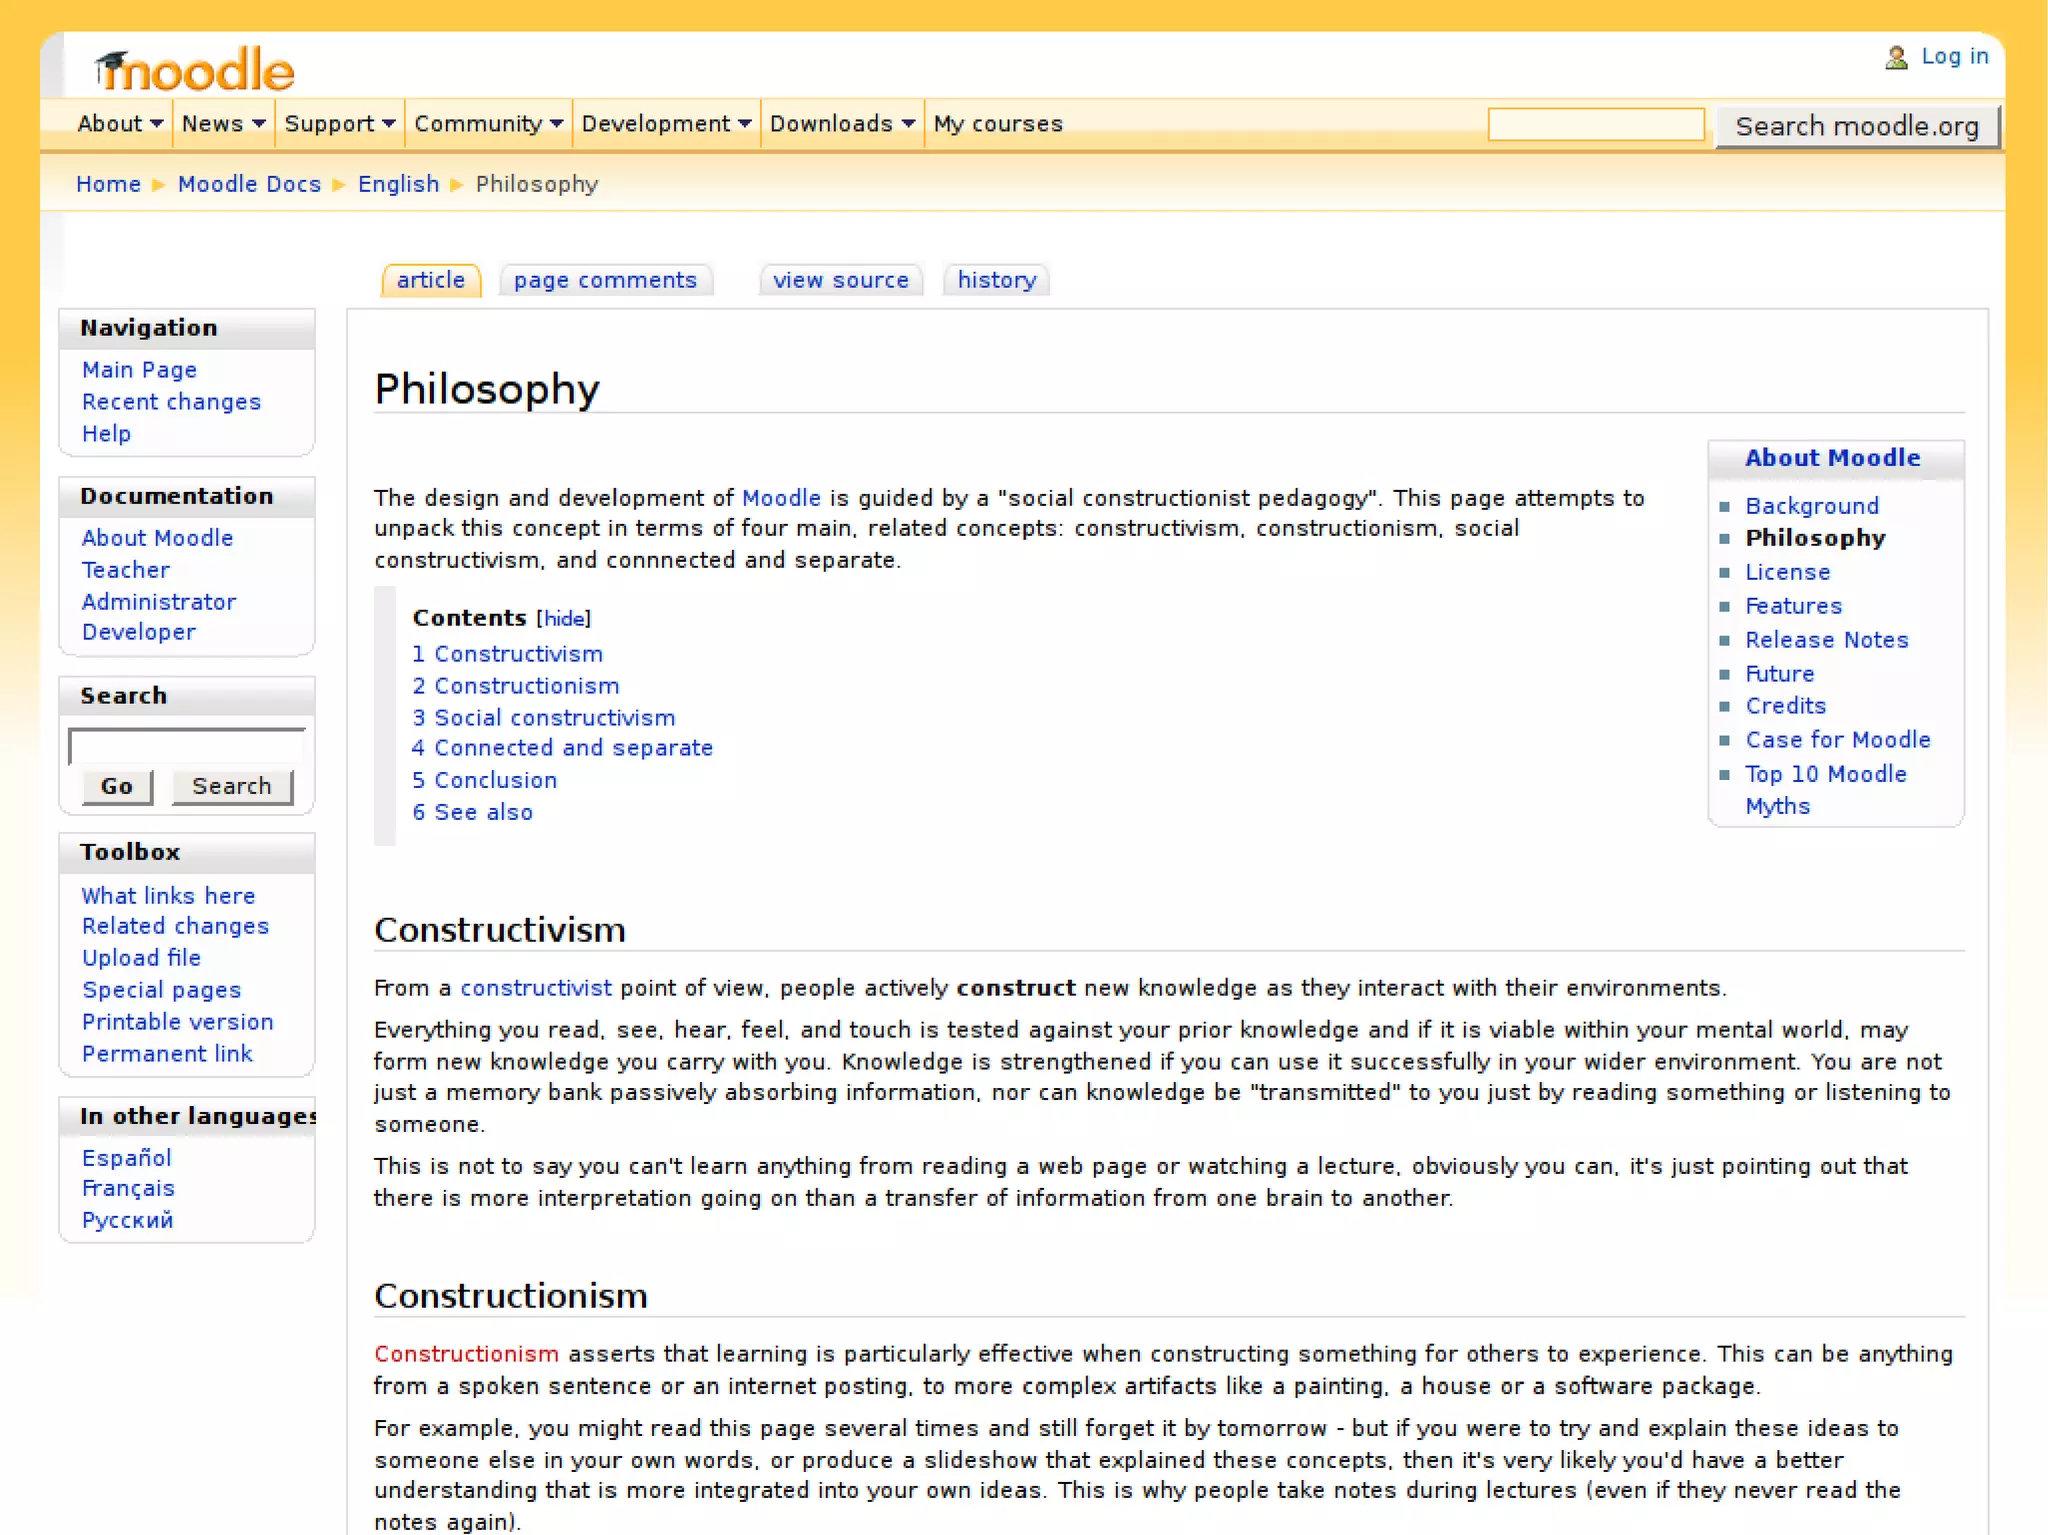
Task: Open License in About Moodle box
Action: 1787,572
